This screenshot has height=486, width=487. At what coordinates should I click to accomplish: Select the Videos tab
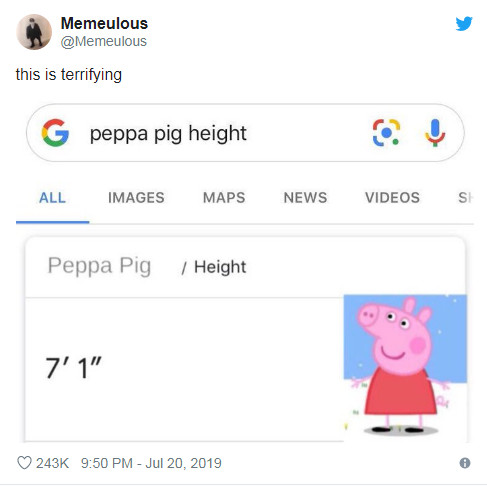pos(392,198)
